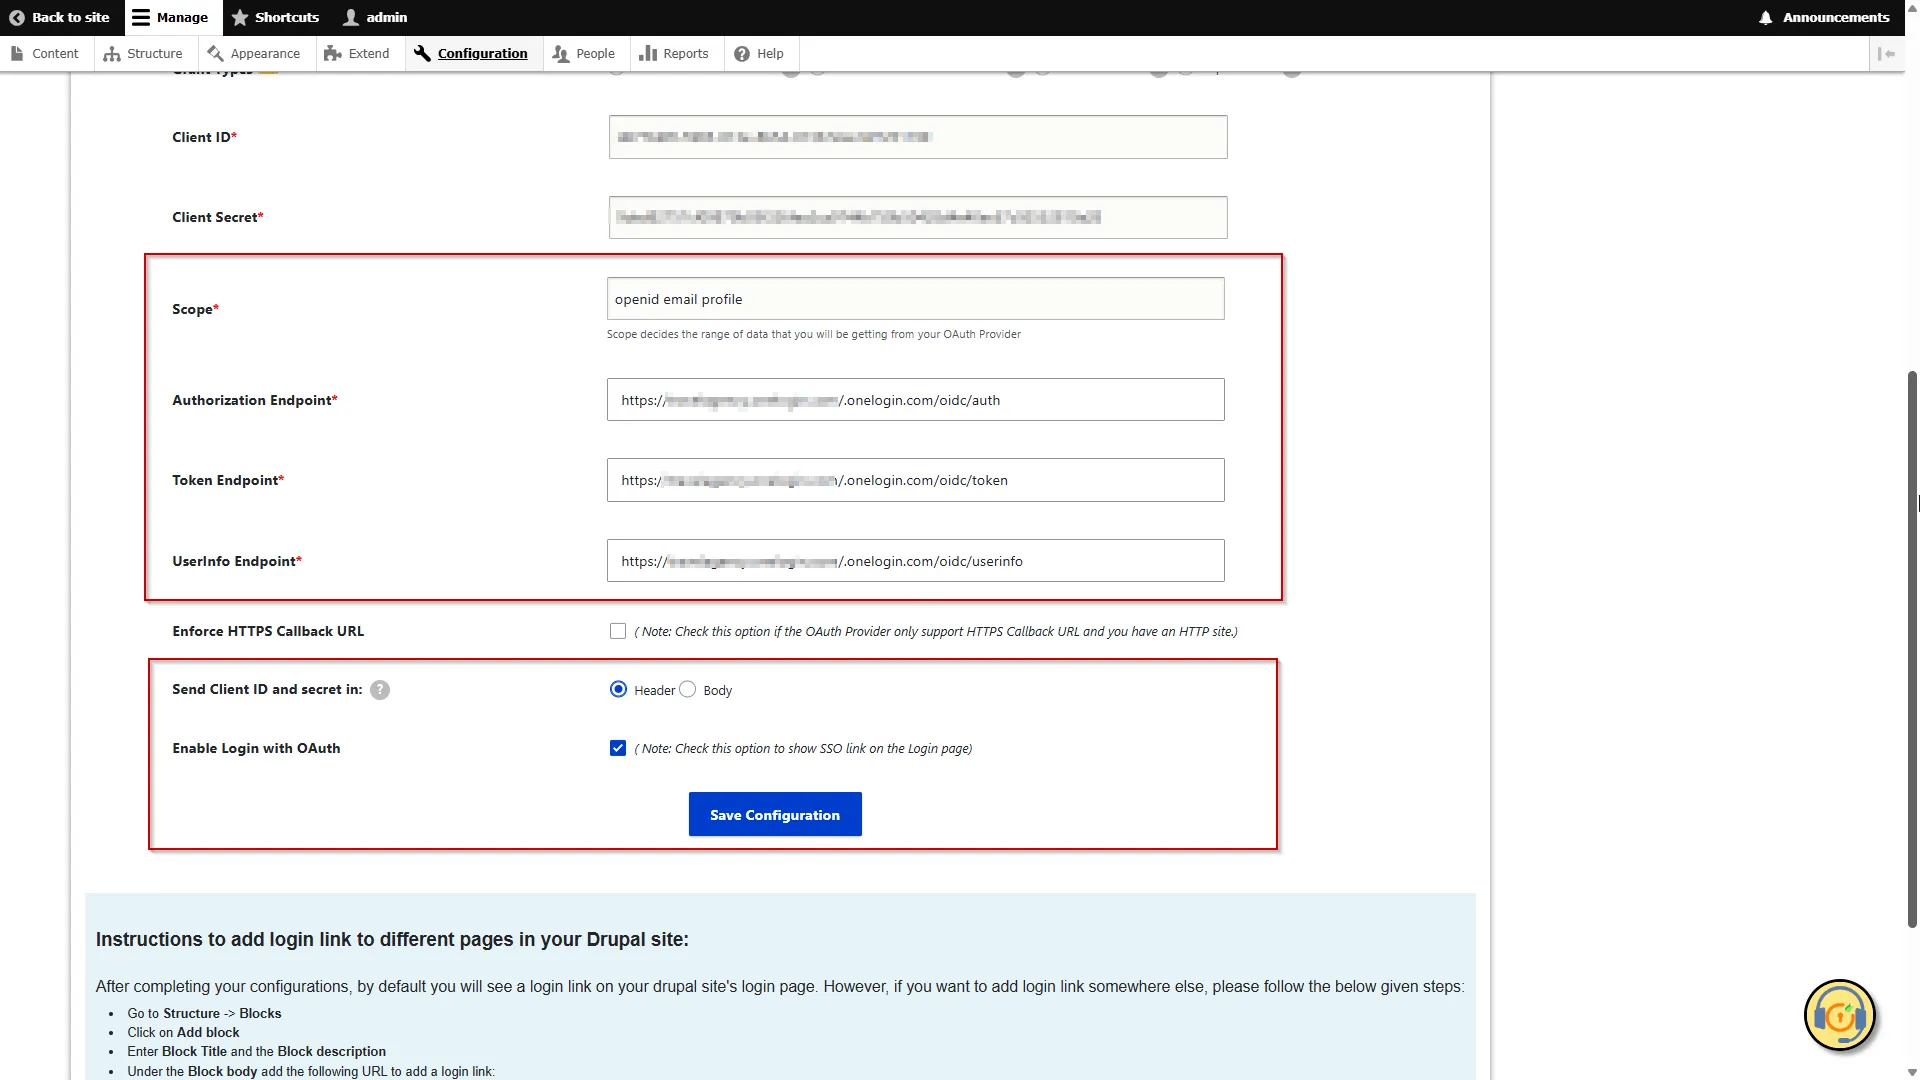This screenshot has width=1920, height=1080.
Task: Click the Configuration wrench icon
Action: click(x=422, y=54)
